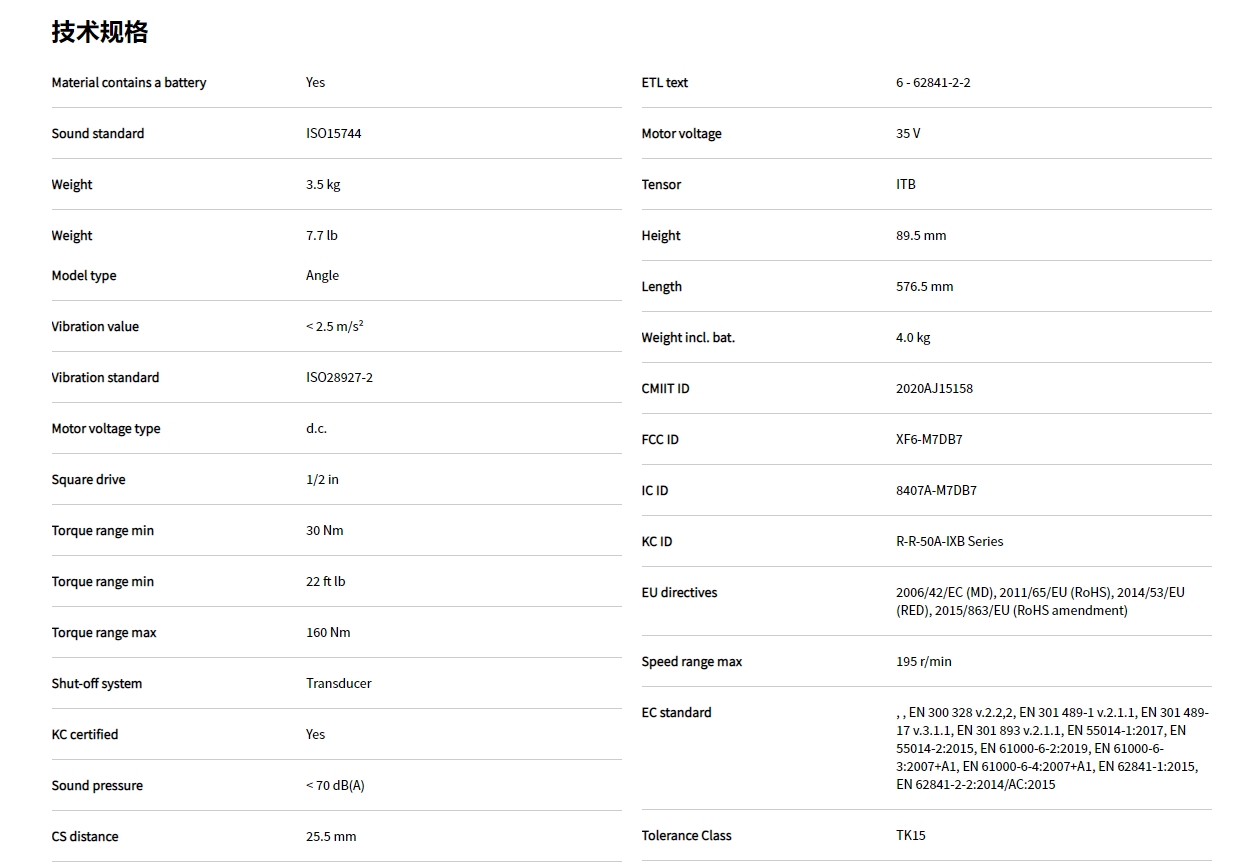Click the IC ID 8407A-M7DB7 value
This screenshot has width=1257, height=864.
click(x=936, y=490)
